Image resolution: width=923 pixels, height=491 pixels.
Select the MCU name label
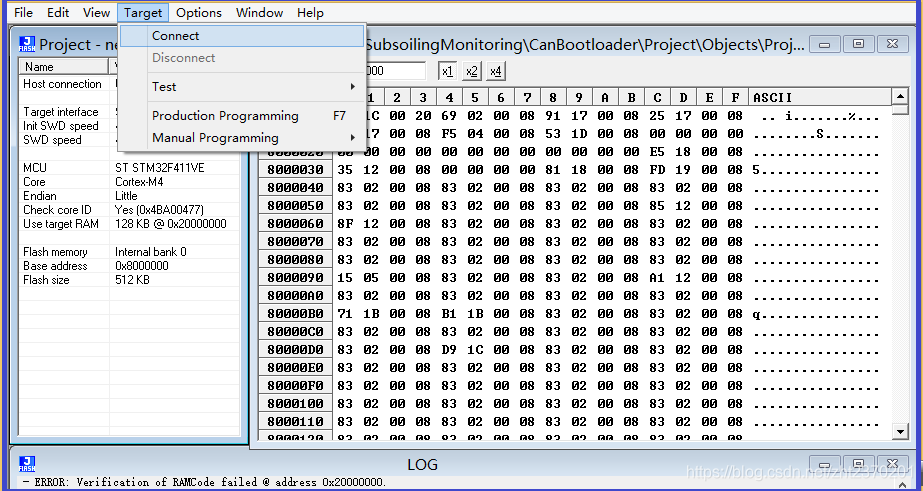pyautogui.click(x=35, y=168)
